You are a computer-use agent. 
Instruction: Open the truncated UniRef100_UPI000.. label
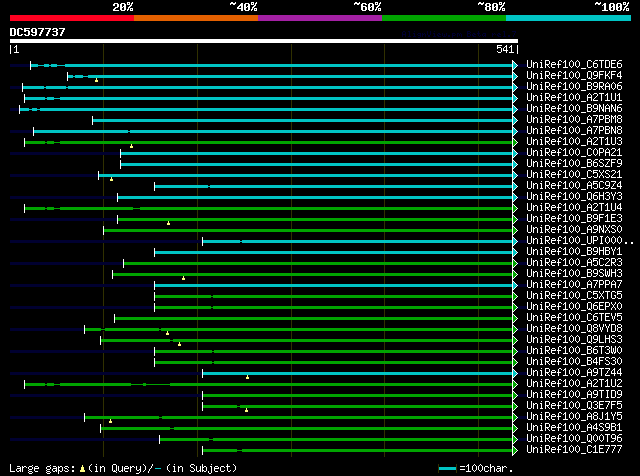pos(579,241)
